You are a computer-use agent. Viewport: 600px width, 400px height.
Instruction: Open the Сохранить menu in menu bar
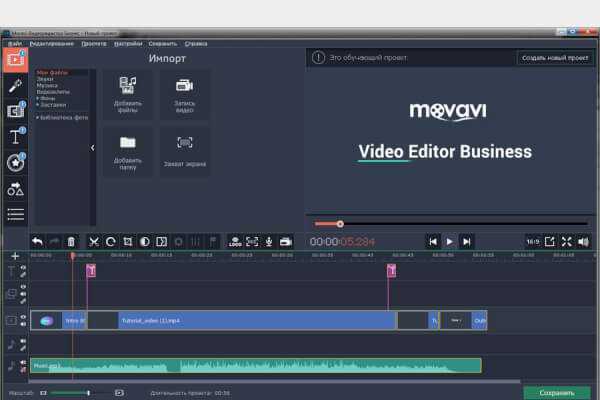click(x=163, y=44)
